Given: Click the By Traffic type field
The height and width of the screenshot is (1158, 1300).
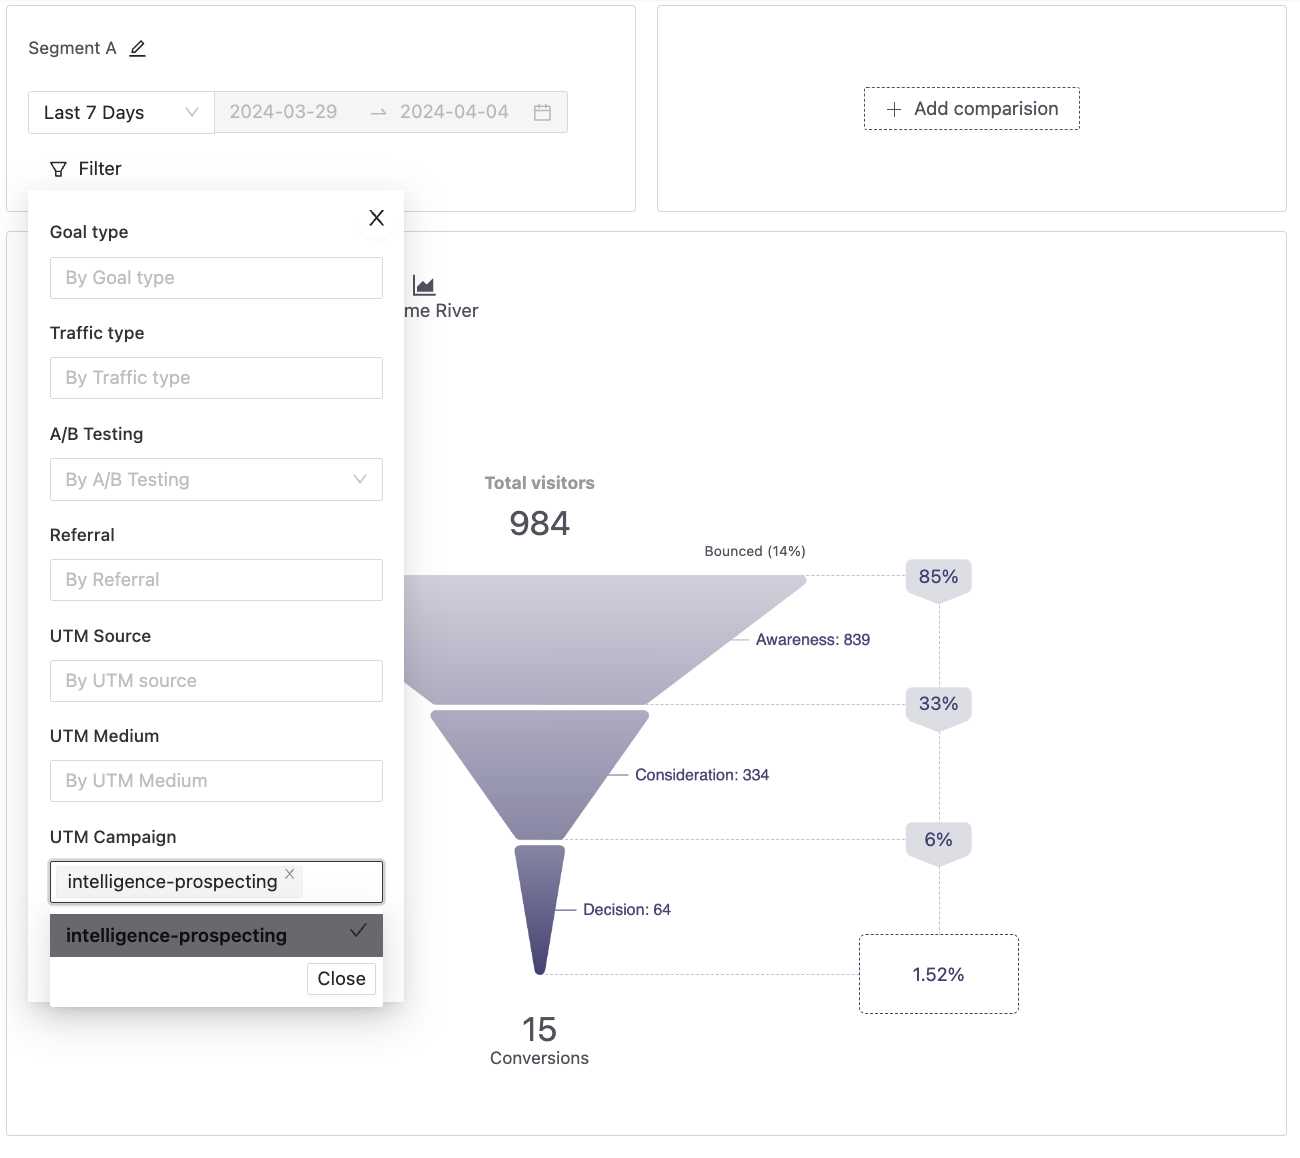Looking at the screenshot, I should pyautogui.click(x=216, y=378).
